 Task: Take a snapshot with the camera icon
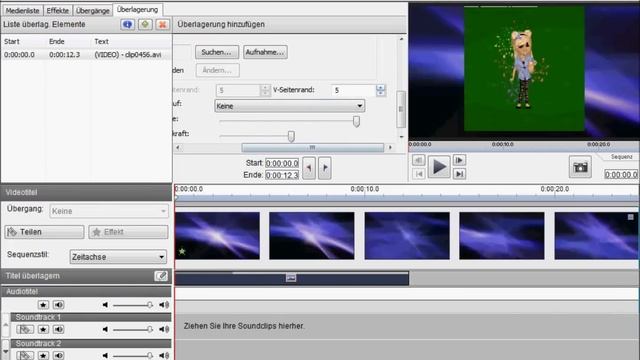tap(580, 167)
